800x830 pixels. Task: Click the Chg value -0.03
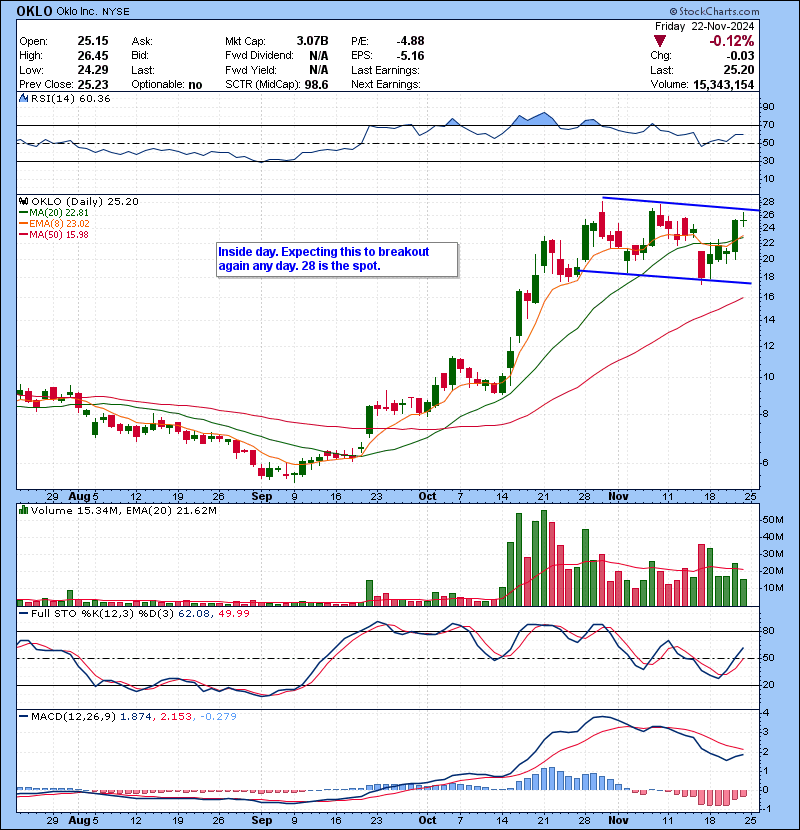click(740, 56)
